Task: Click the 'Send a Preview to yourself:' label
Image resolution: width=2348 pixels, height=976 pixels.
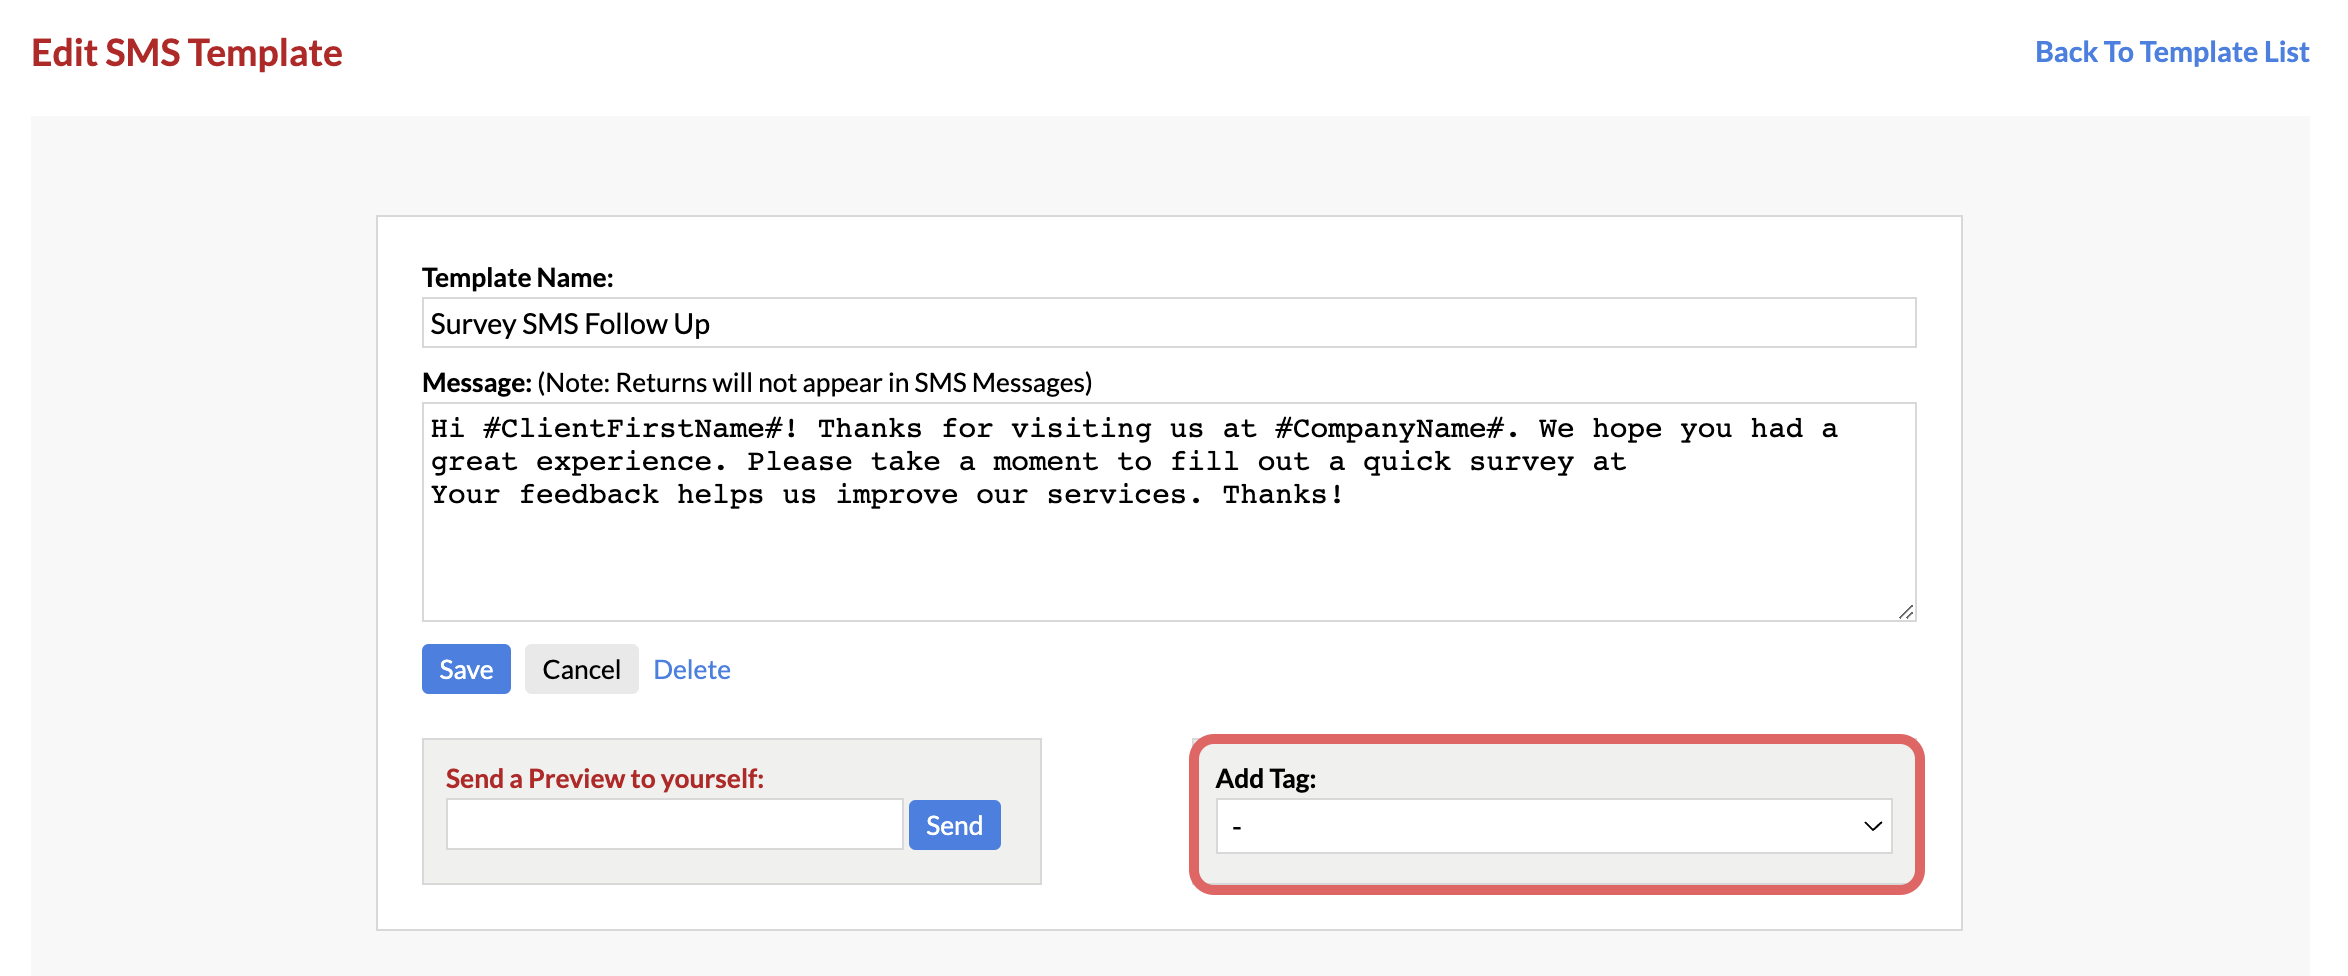Action: click(x=605, y=778)
